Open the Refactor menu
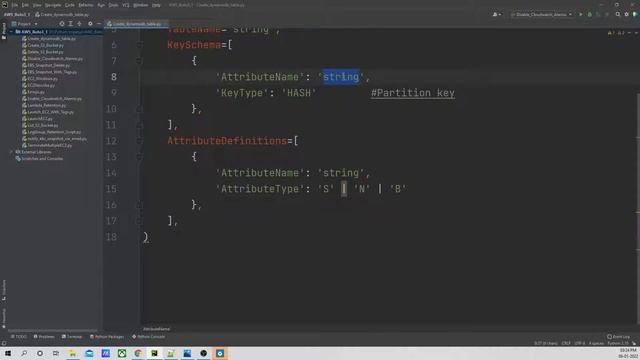Viewport: 640px width, 360px height. (x=86, y=5)
